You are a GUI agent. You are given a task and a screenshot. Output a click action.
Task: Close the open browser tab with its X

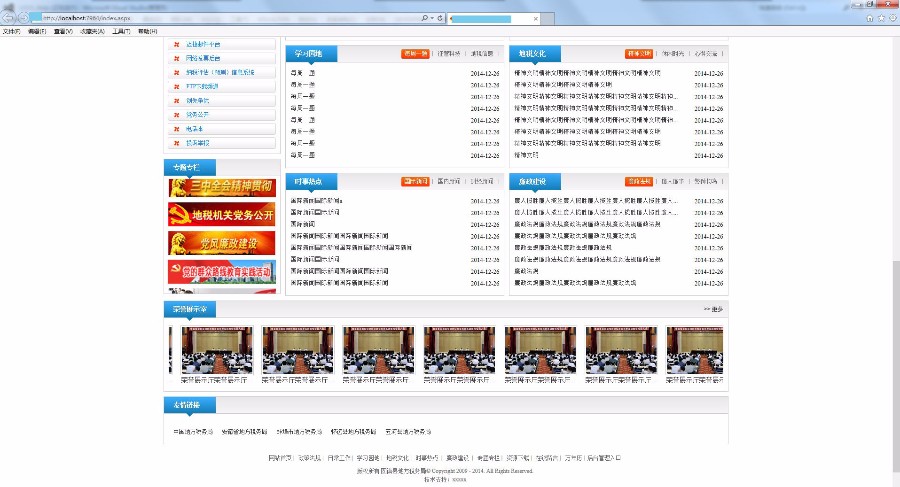tap(536, 19)
